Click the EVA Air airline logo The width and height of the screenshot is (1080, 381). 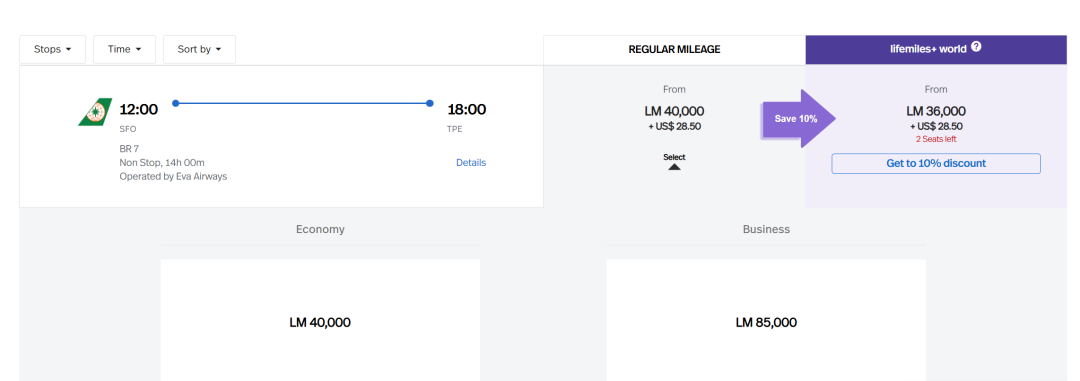tap(95, 112)
